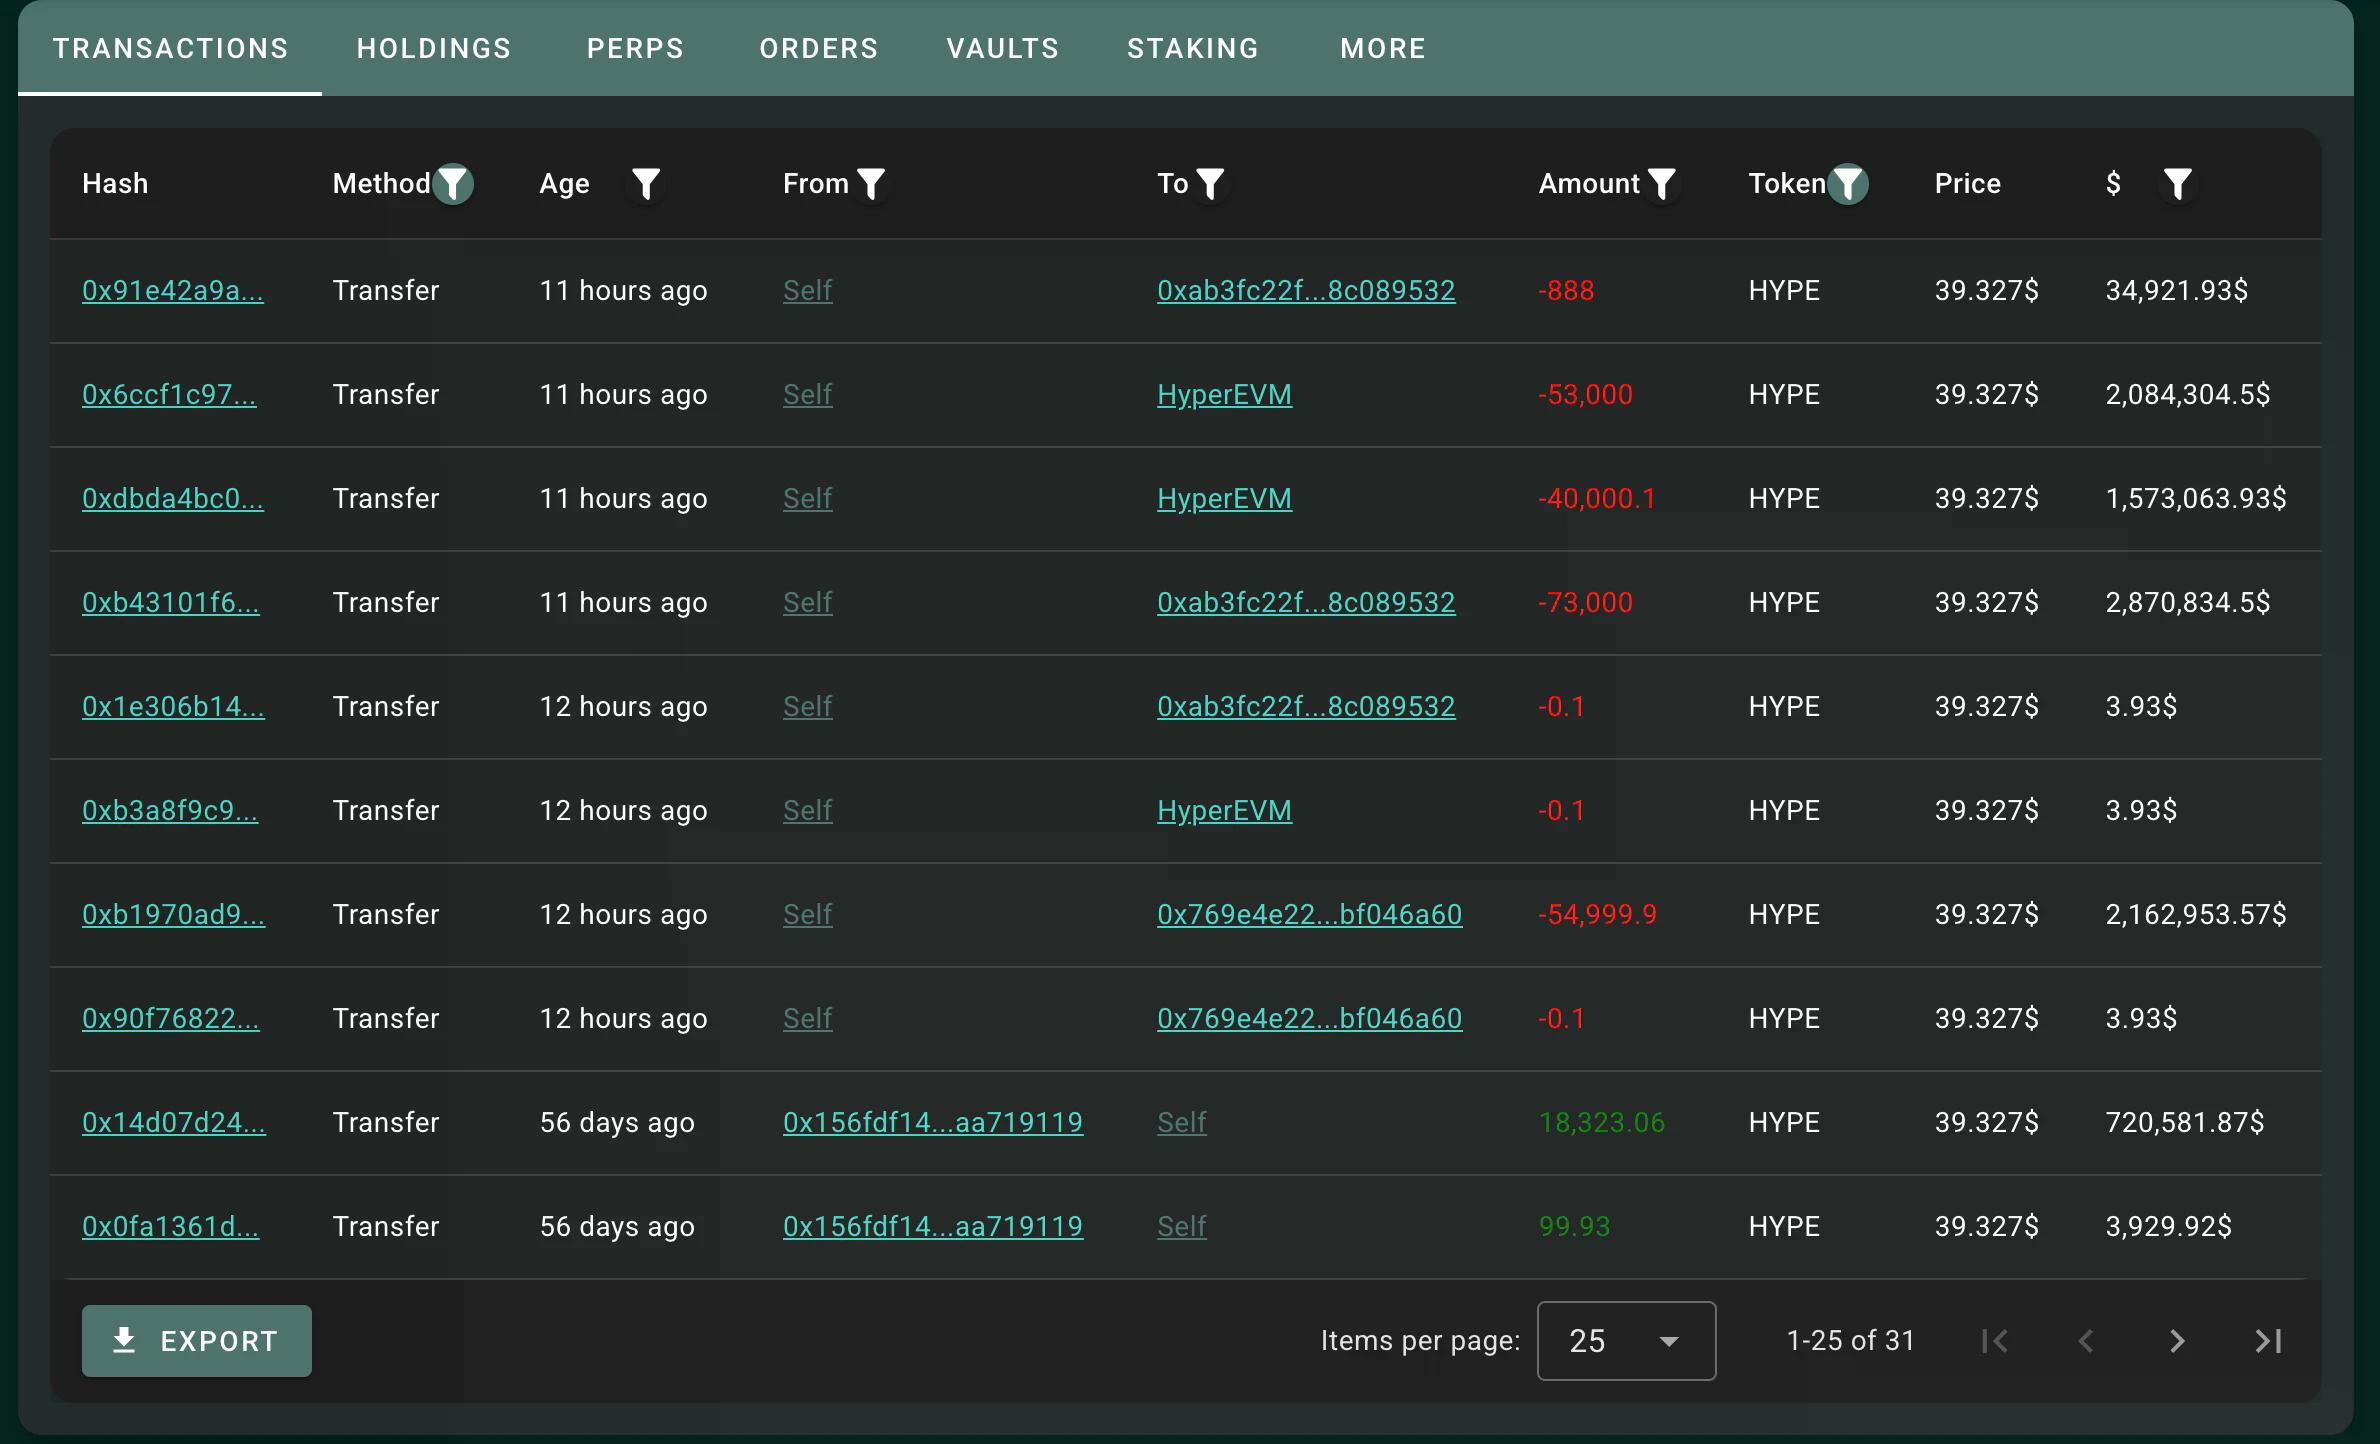
Task: Open HyperEVM link in the -53,000 row
Action: [x=1224, y=395]
